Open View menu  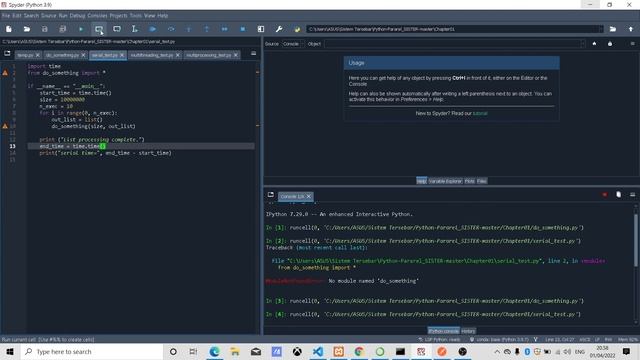tap(150, 16)
